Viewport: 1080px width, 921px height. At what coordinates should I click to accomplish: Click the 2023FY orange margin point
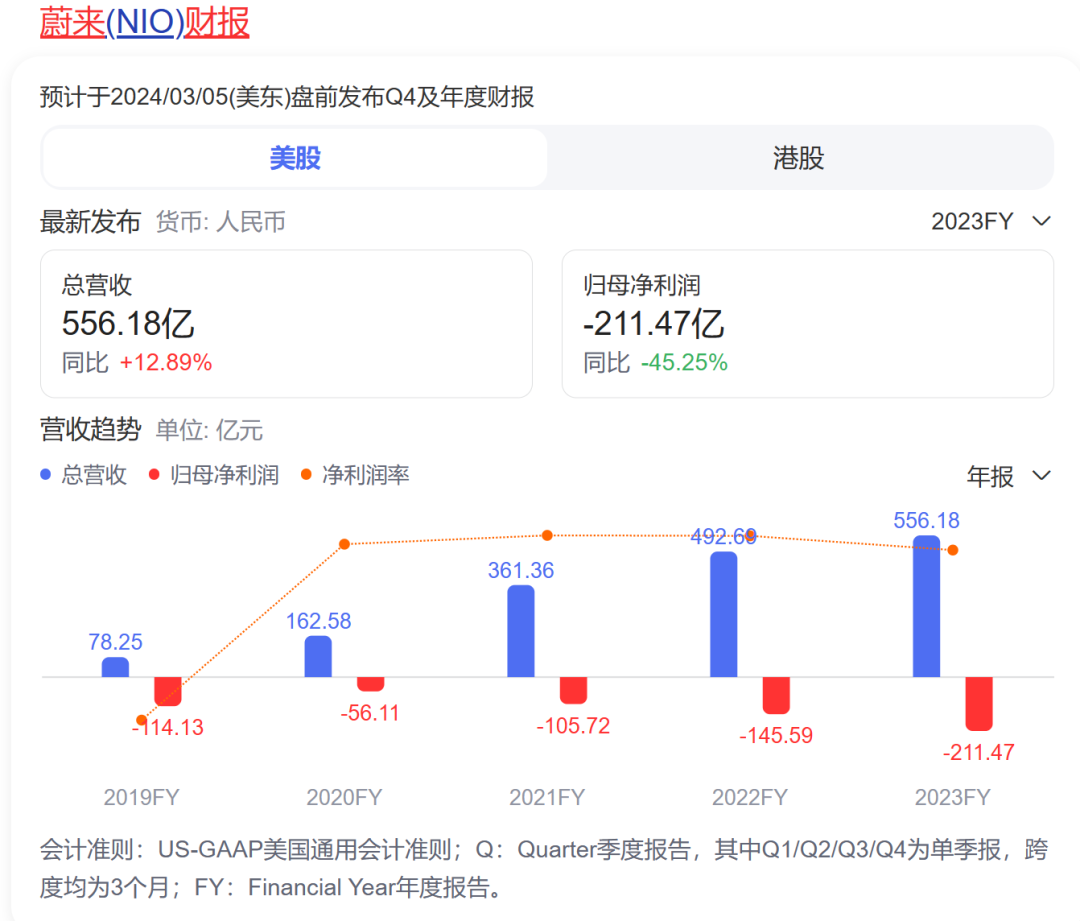point(953,550)
